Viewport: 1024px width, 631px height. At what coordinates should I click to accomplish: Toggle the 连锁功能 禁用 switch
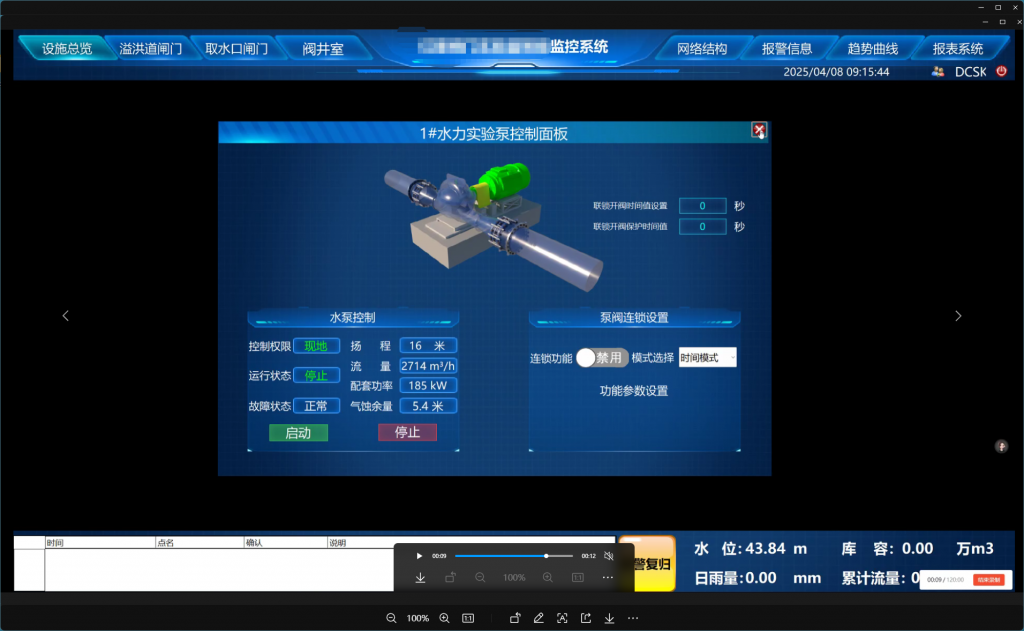pos(602,357)
